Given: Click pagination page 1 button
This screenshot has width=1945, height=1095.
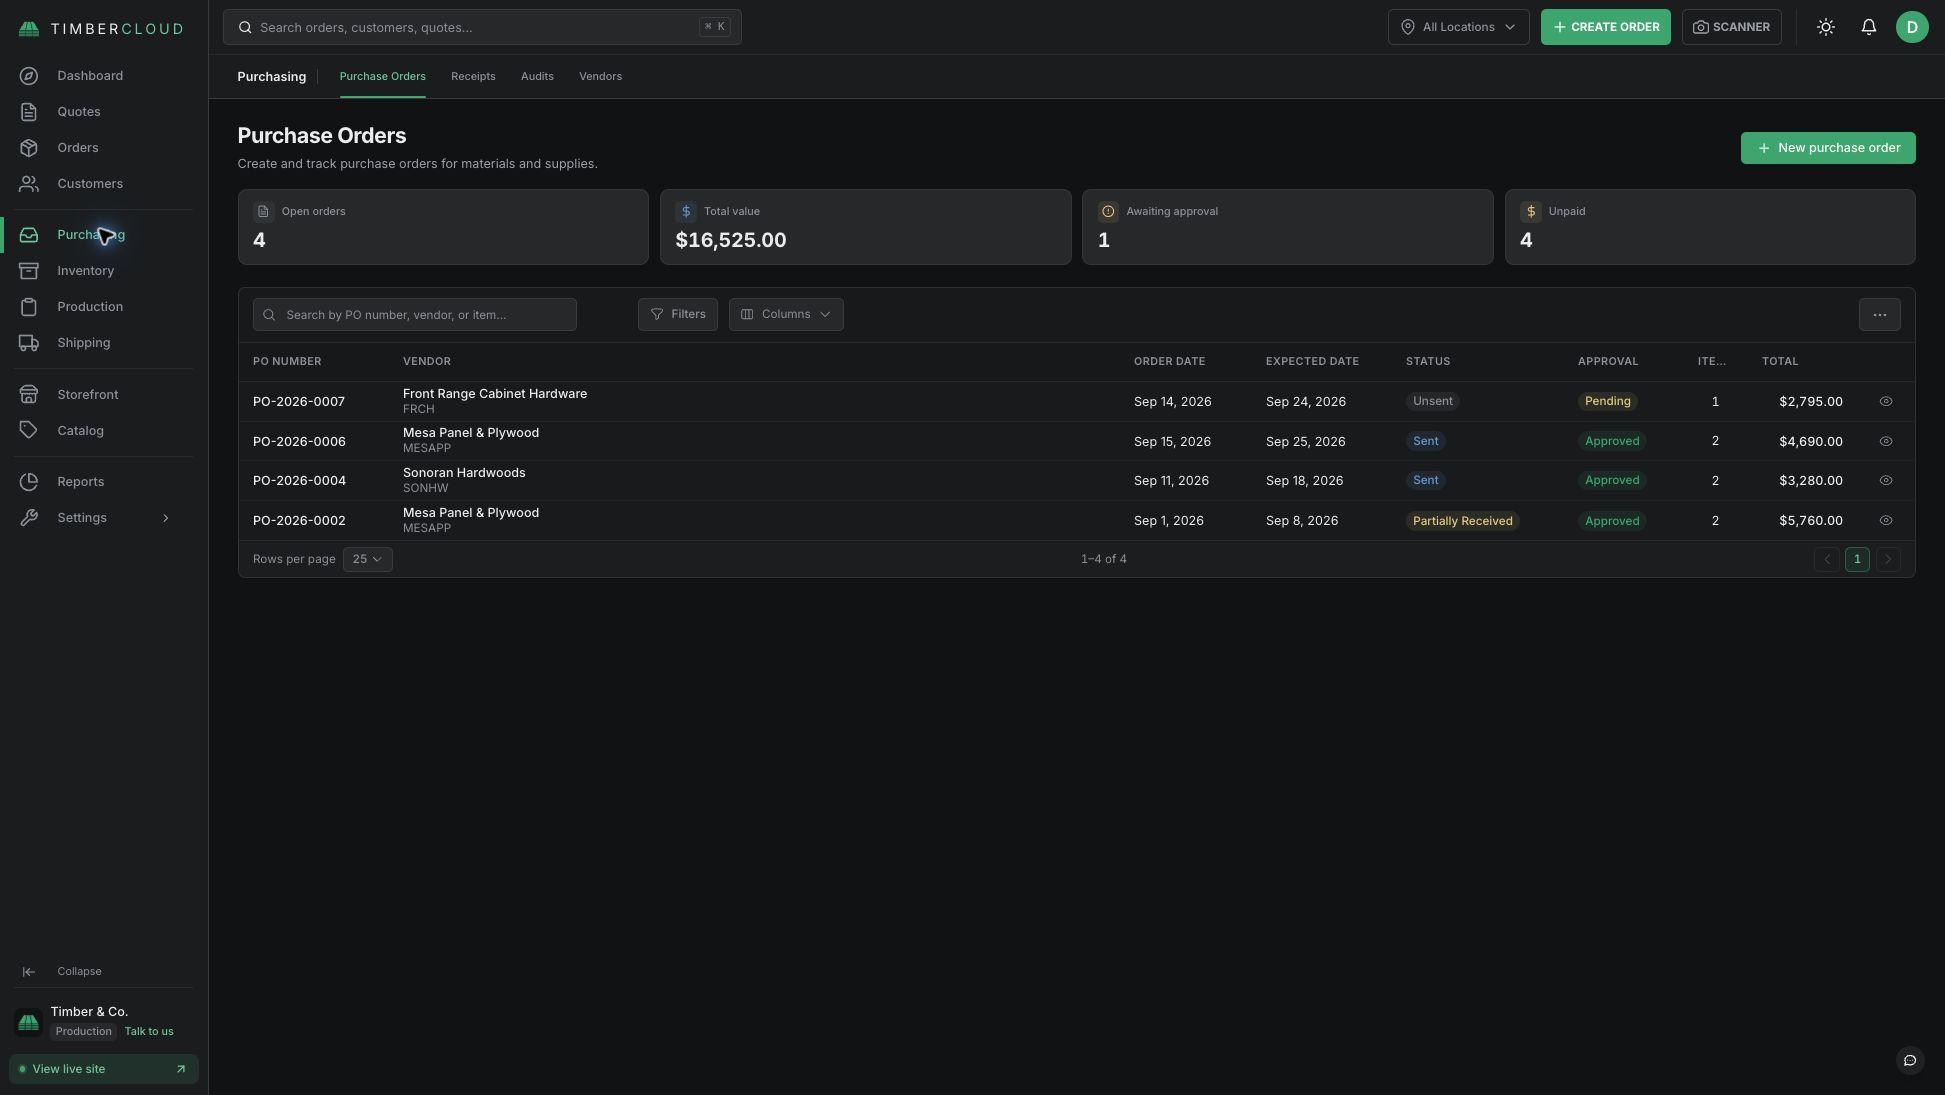Looking at the screenshot, I should pos(1857,559).
